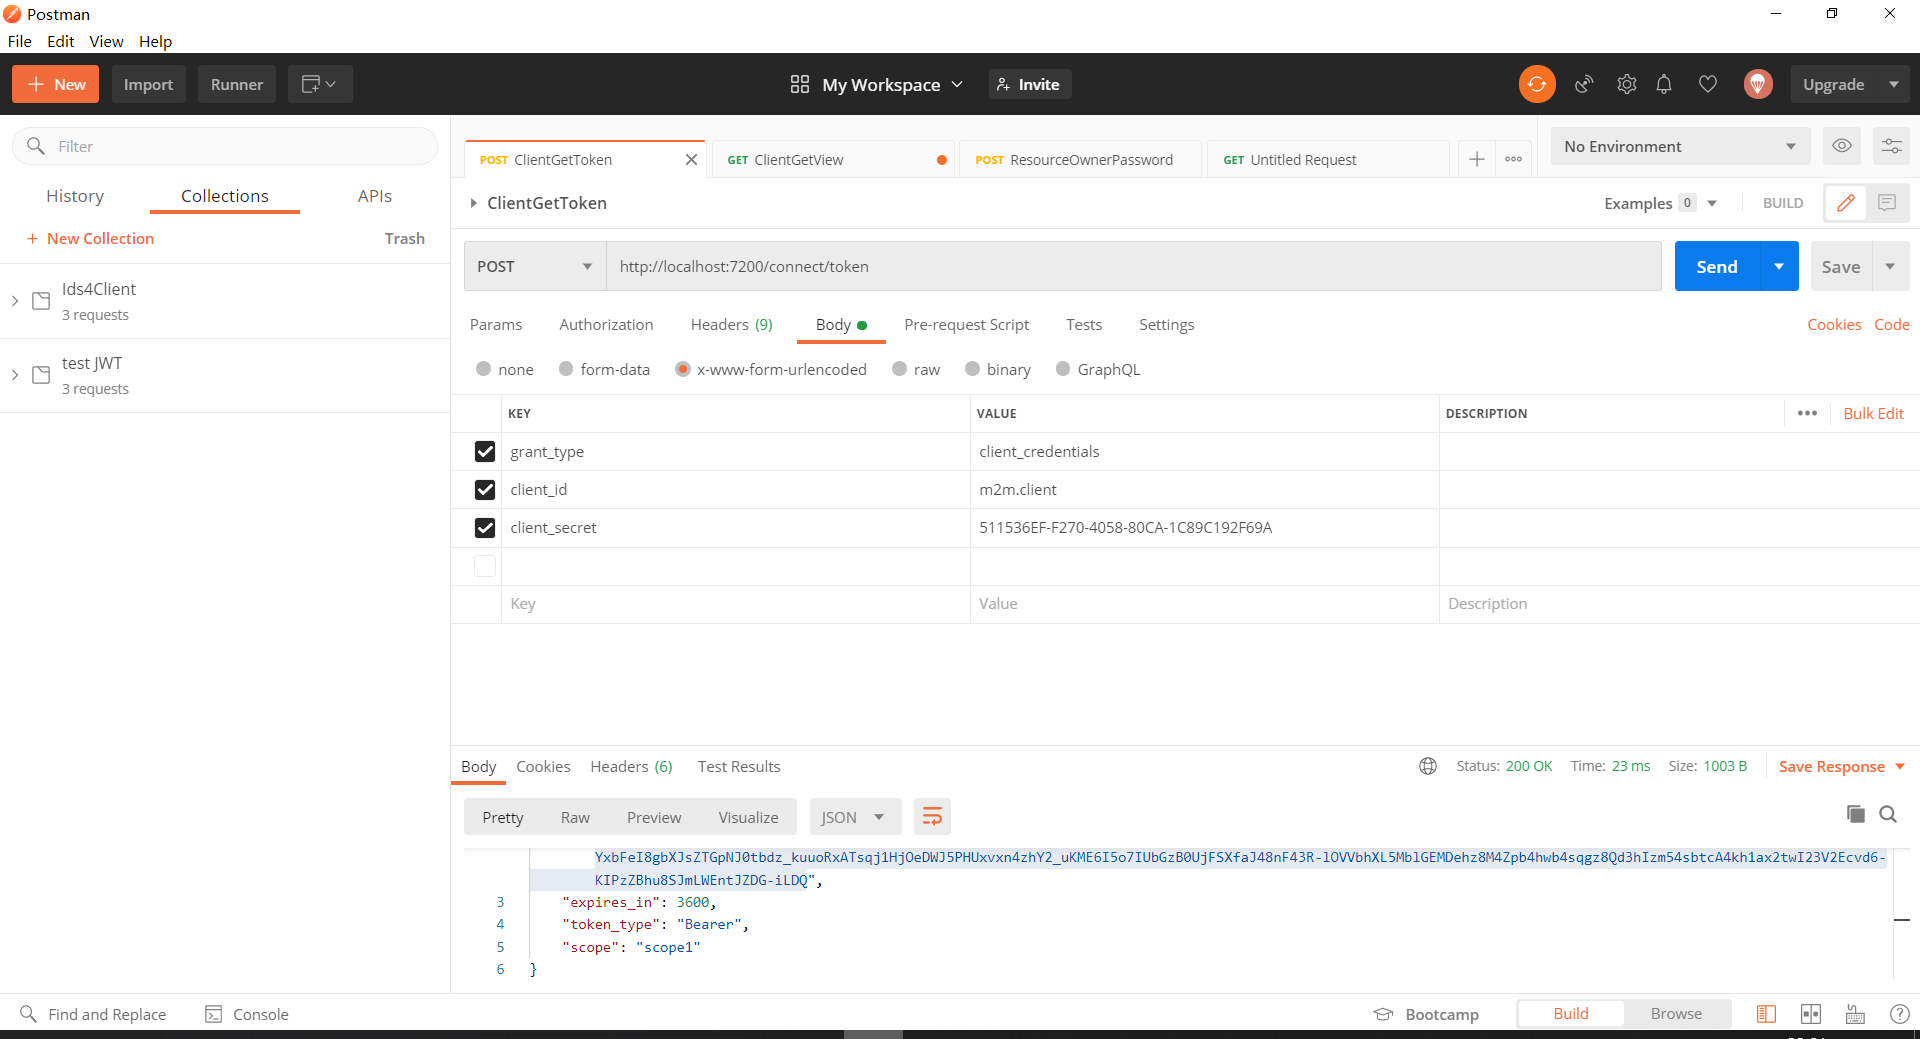Click the sync status icon
Screen dimensions: 1920x1039
(1537, 84)
